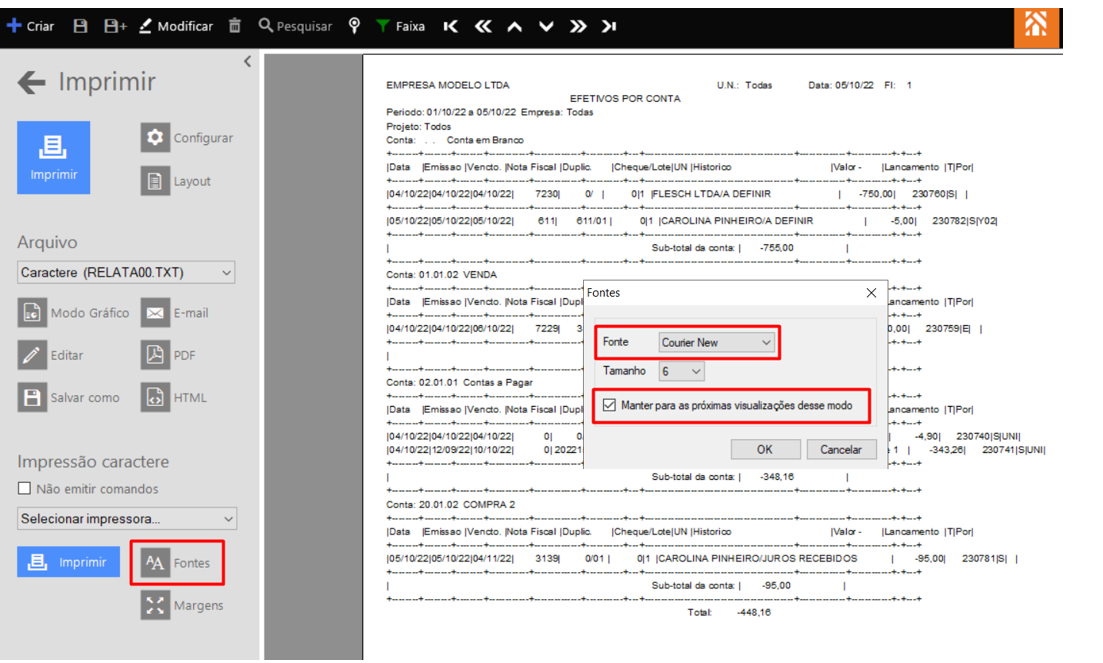Click the FLESCH LTDA/A DEFINIR entry
The height and width of the screenshot is (663, 1103).
point(711,193)
